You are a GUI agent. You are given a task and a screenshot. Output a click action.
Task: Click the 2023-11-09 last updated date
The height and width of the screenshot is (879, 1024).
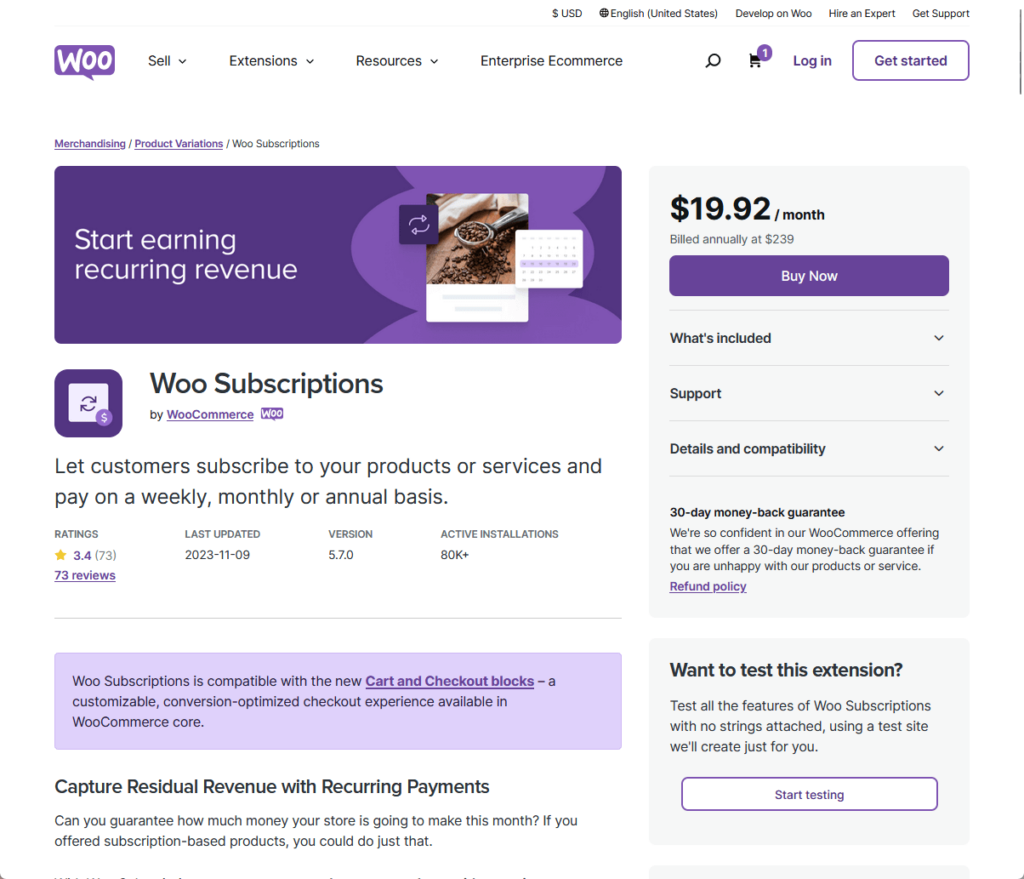pyautogui.click(x=217, y=555)
